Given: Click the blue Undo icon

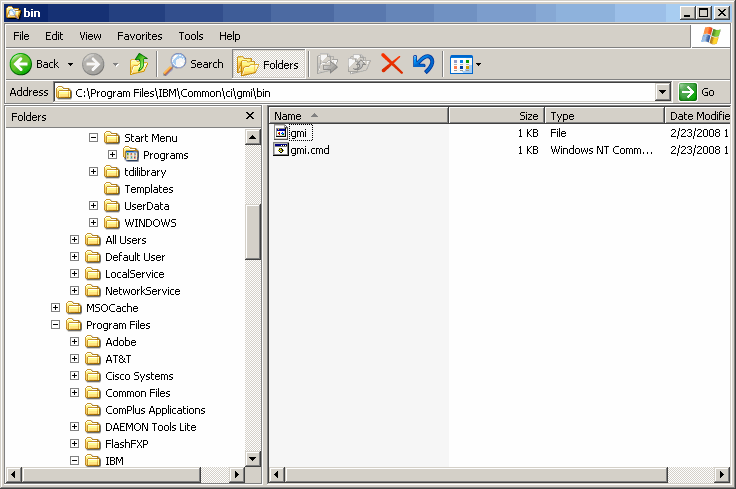Looking at the screenshot, I should (x=423, y=64).
